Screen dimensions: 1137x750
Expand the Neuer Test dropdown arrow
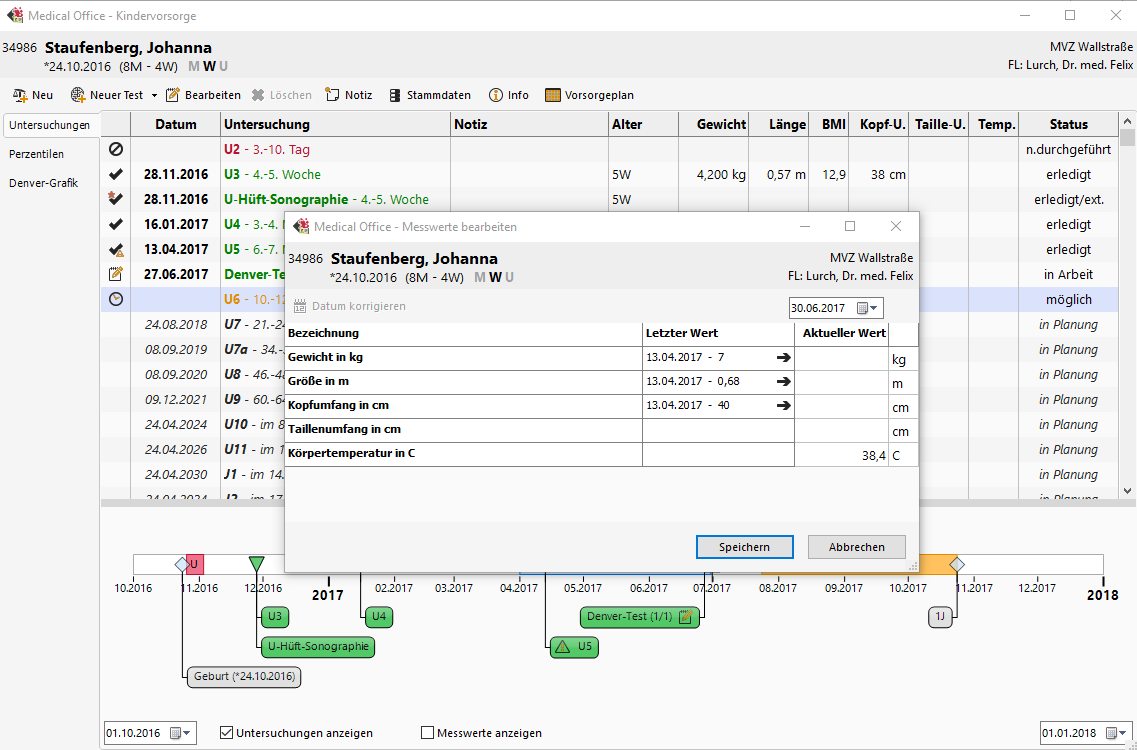[154, 96]
